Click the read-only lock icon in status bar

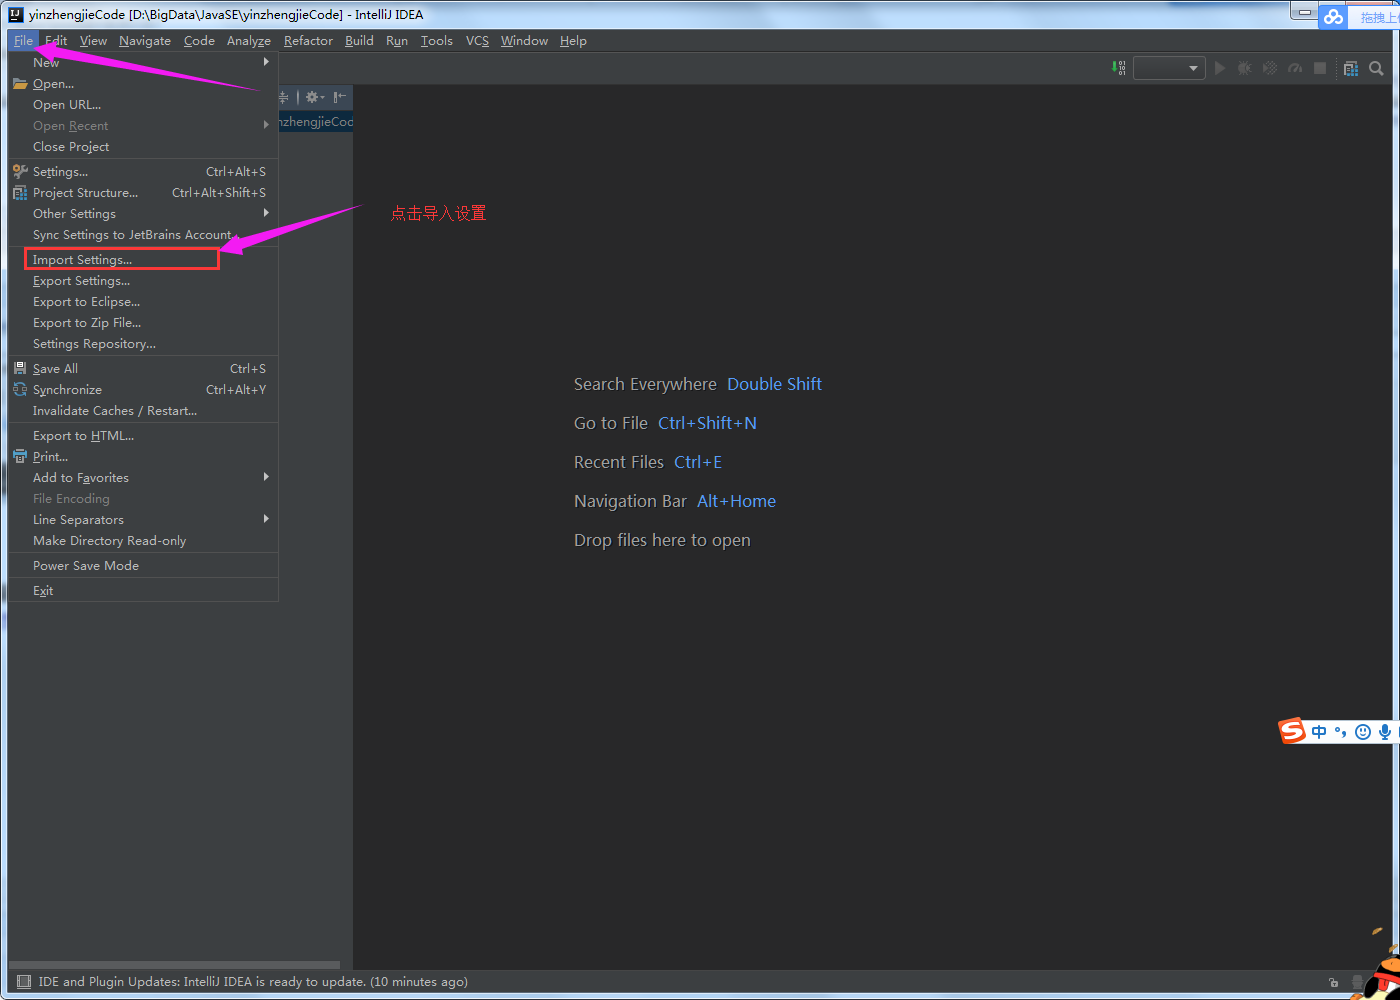point(1333,982)
